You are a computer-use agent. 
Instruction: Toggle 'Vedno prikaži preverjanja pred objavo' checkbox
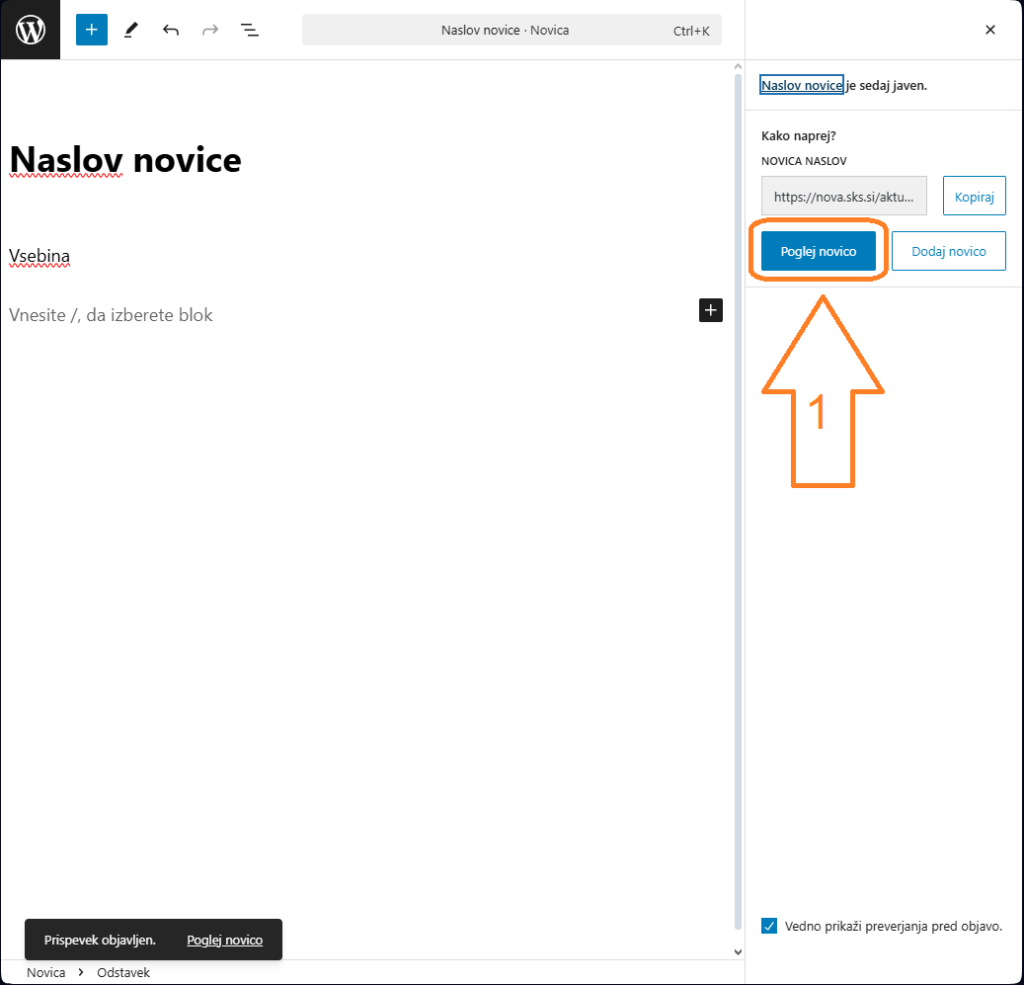click(769, 926)
